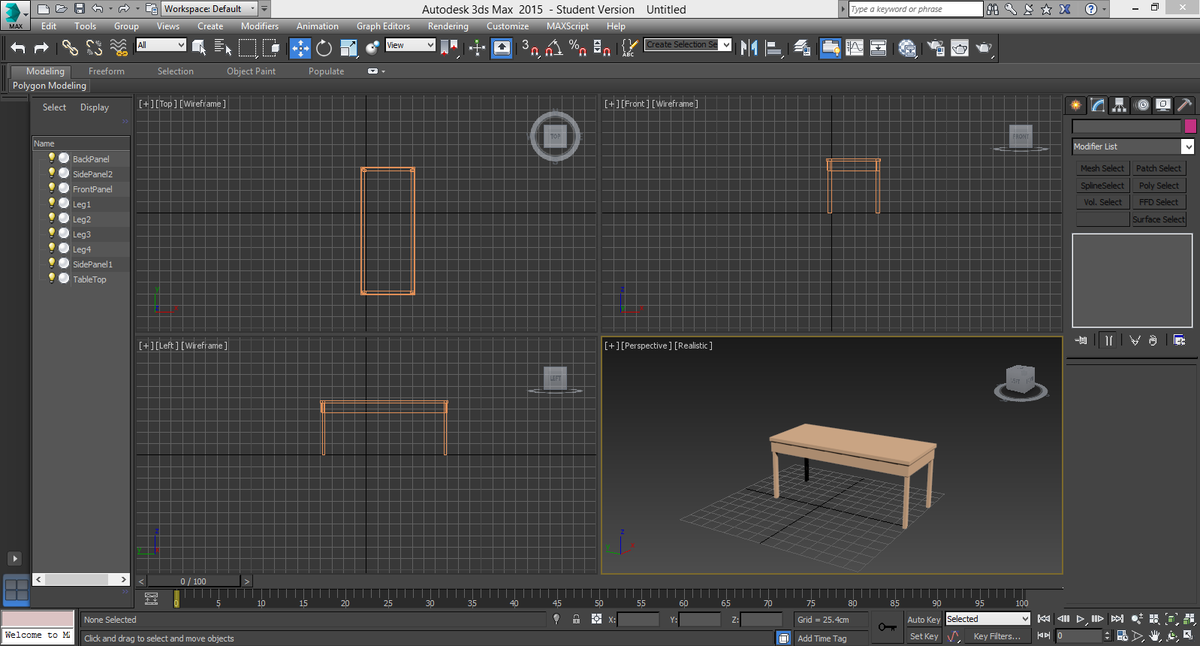Viewport: 1200px width, 646px height.
Task: Toggle the 3D Snaps magnet button
Action: pyautogui.click(x=531, y=47)
